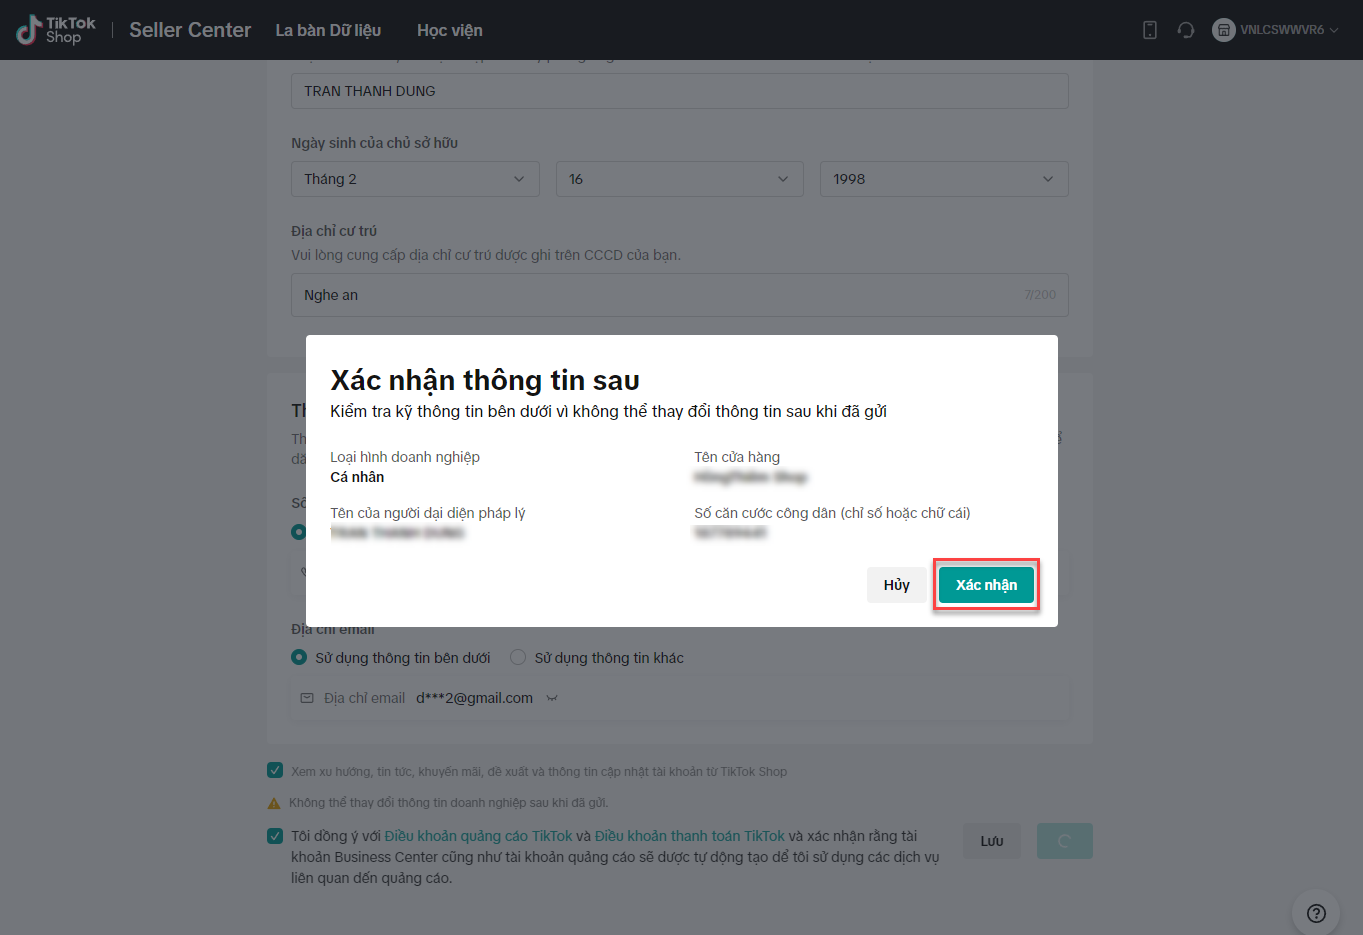The height and width of the screenshot is (935, 1363).
Task: Cancel the dialog with 'Hủy'
Action: 896,585
